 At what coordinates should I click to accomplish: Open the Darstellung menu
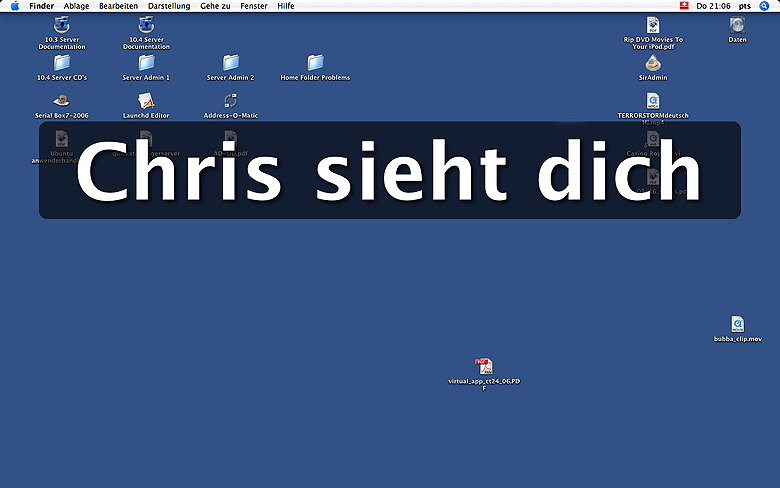168,6
